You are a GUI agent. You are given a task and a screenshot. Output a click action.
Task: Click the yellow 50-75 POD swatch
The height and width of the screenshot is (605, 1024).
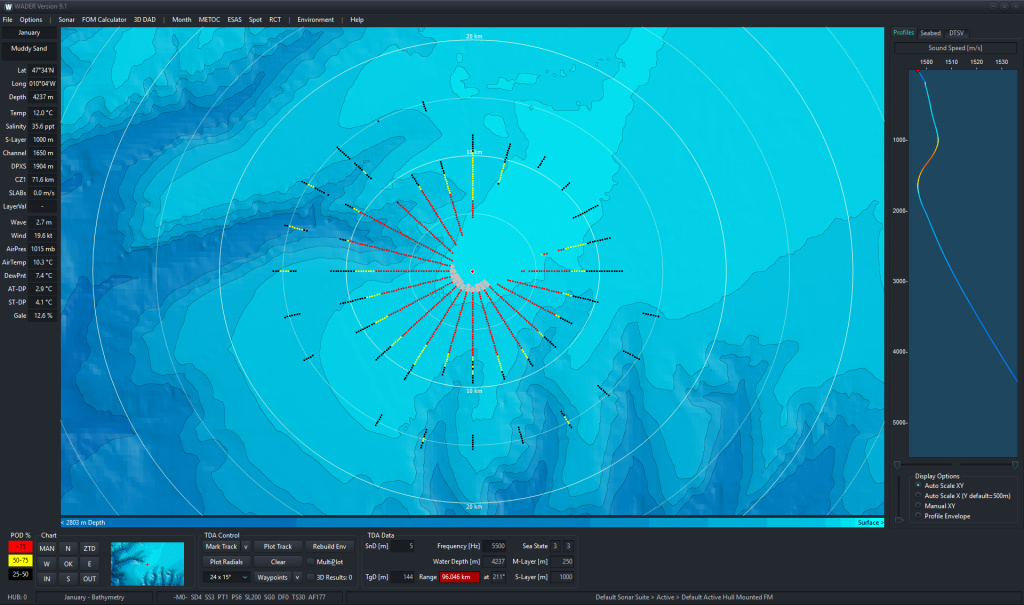20,560
